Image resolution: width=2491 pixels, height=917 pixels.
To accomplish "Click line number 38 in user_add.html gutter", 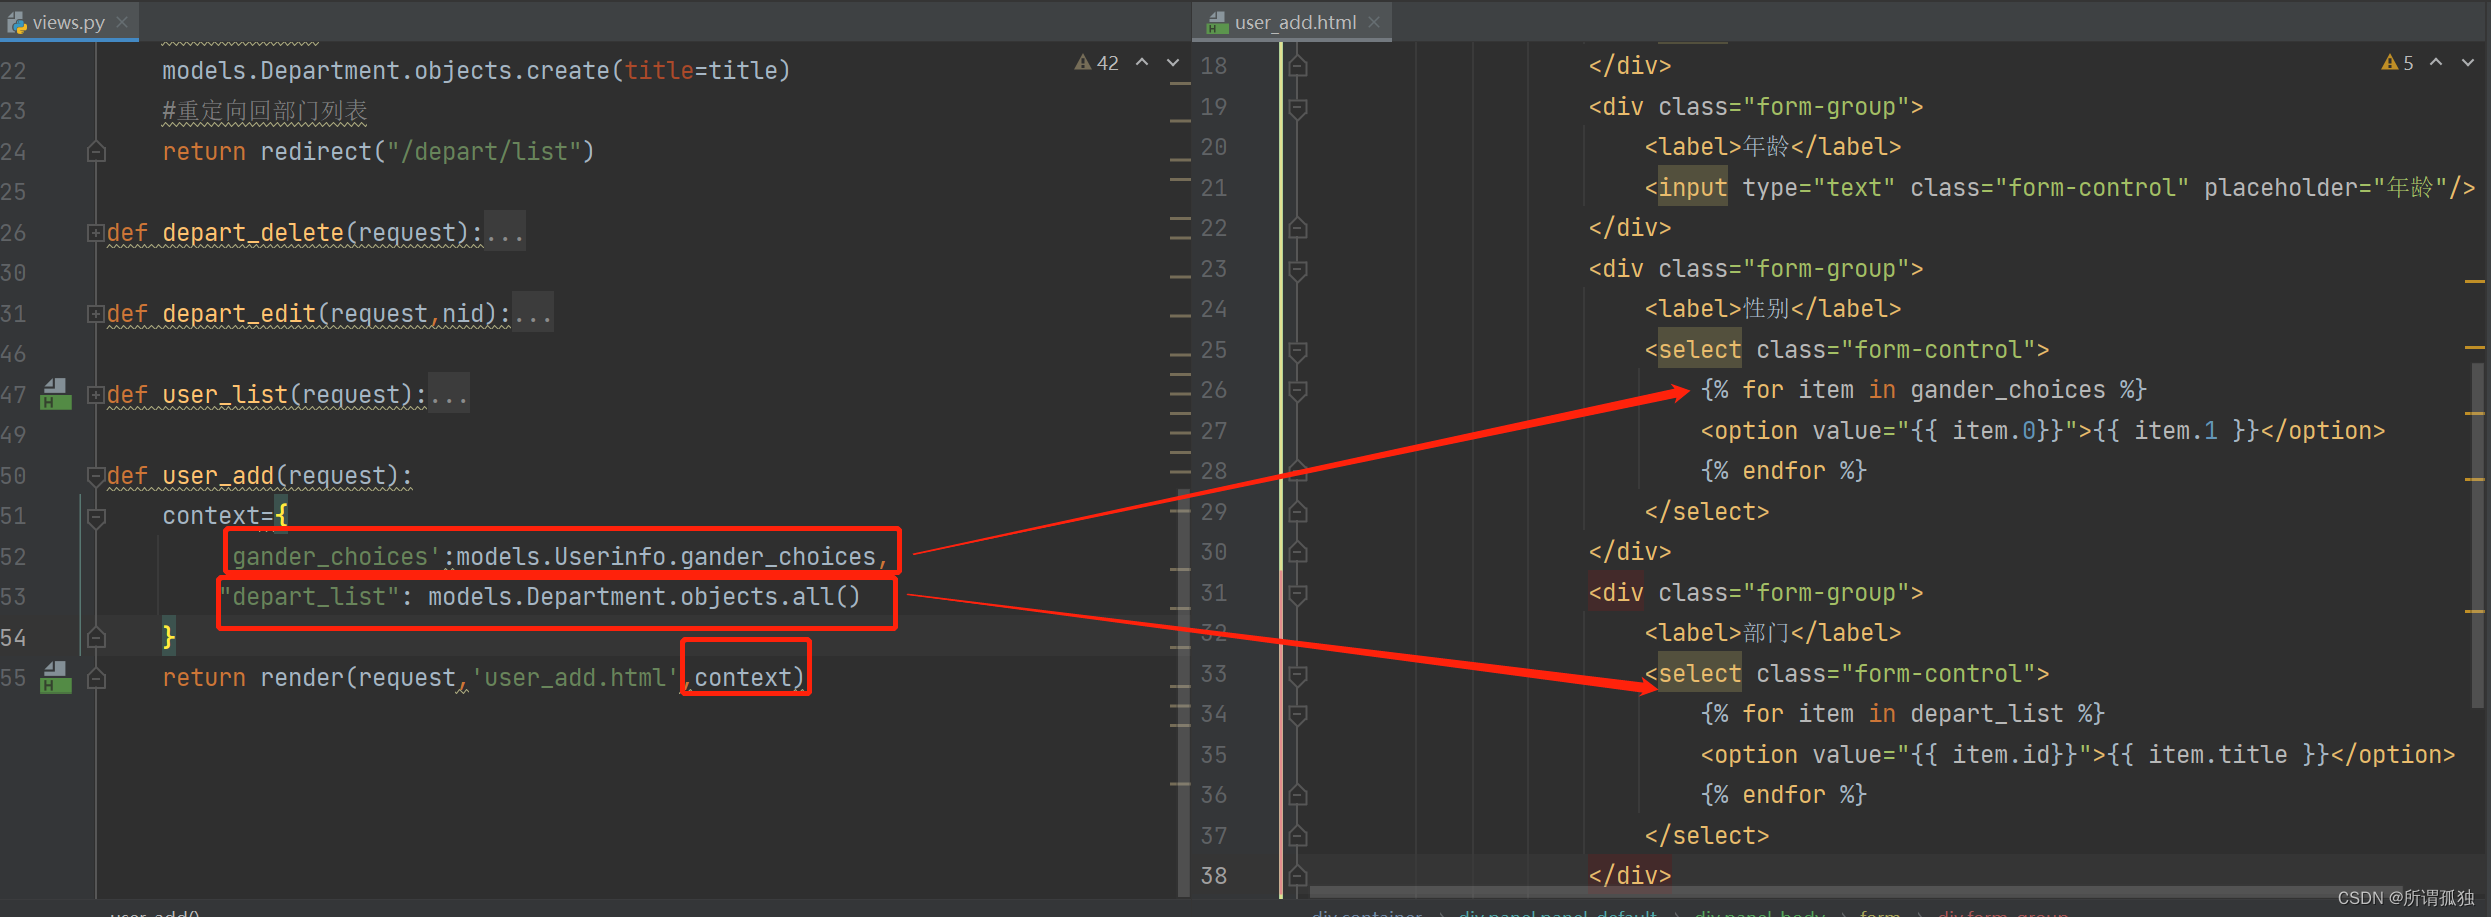I will (x=1213, y=876).
